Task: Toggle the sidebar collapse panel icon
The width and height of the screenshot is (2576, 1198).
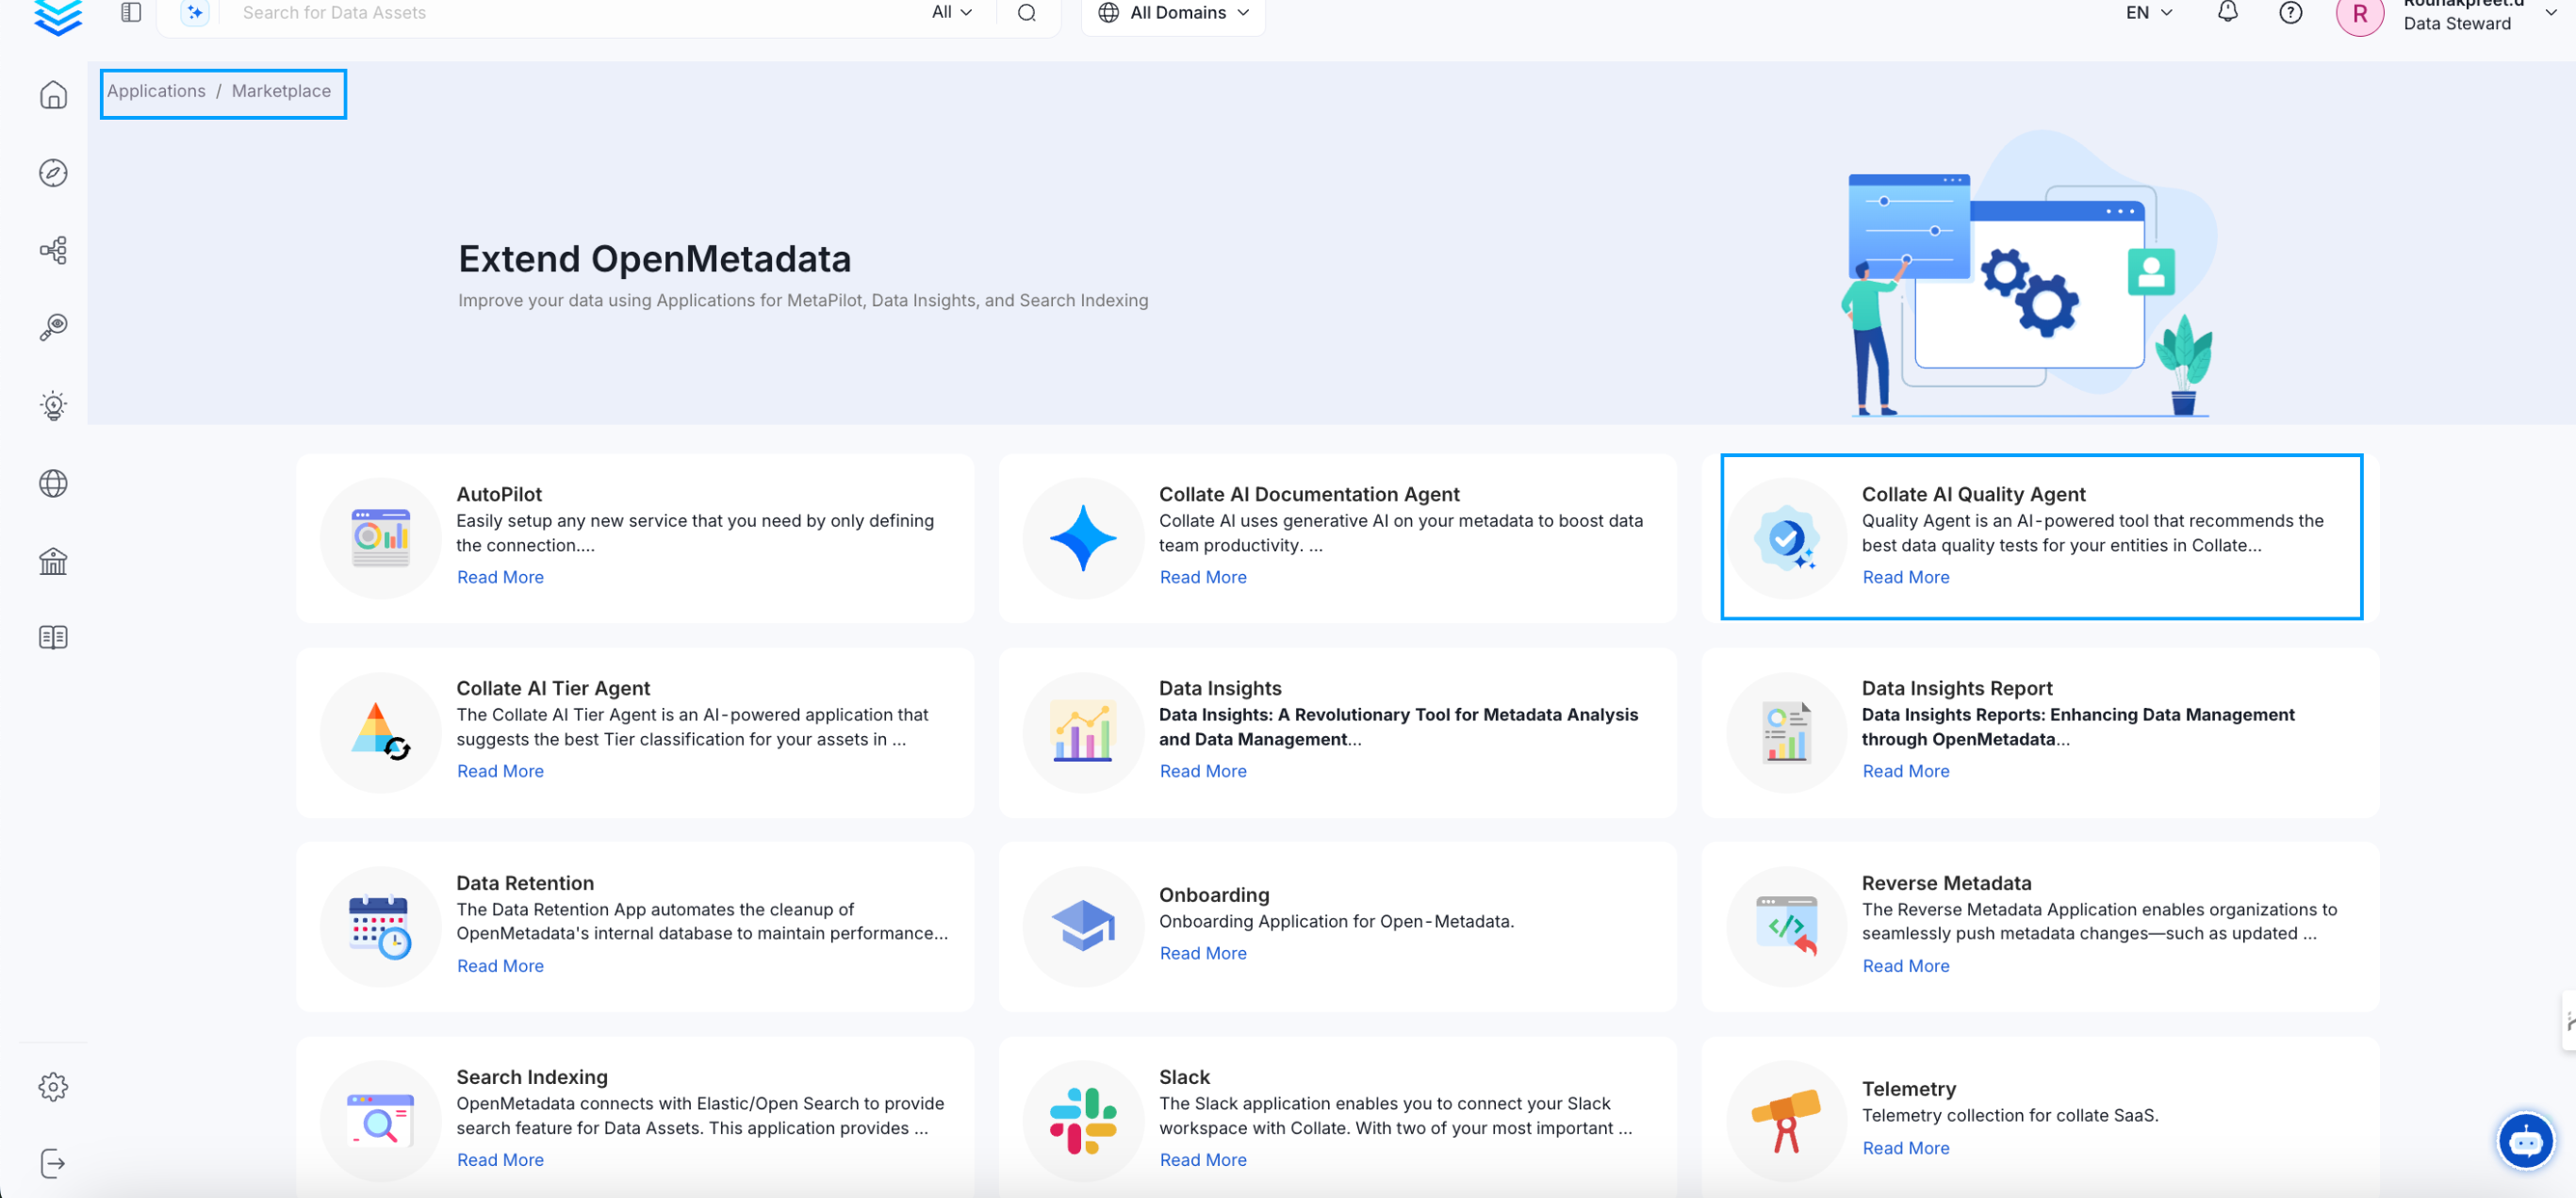Action: 131,12
